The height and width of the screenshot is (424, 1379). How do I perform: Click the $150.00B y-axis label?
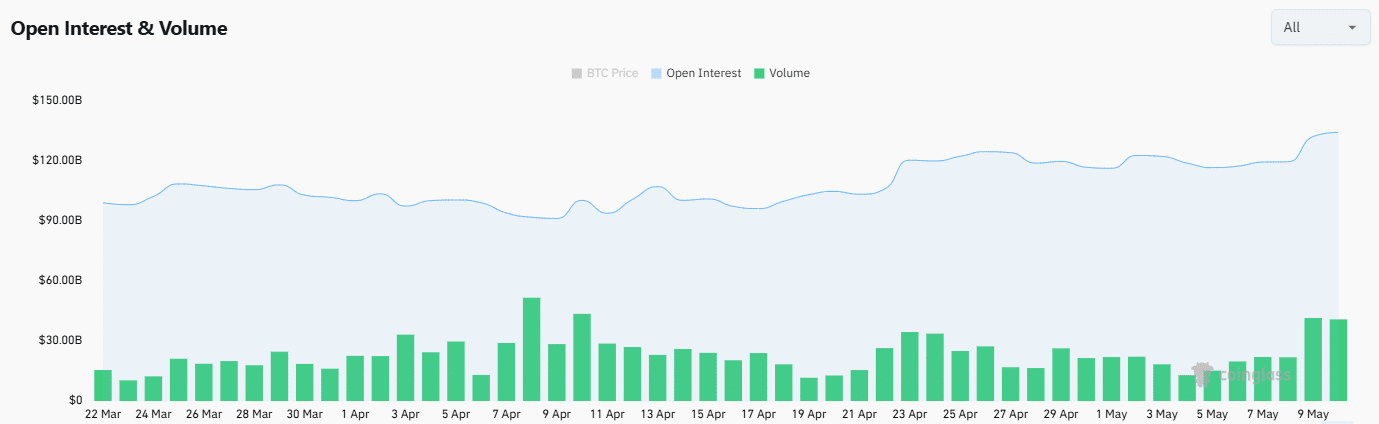point(57,100)
